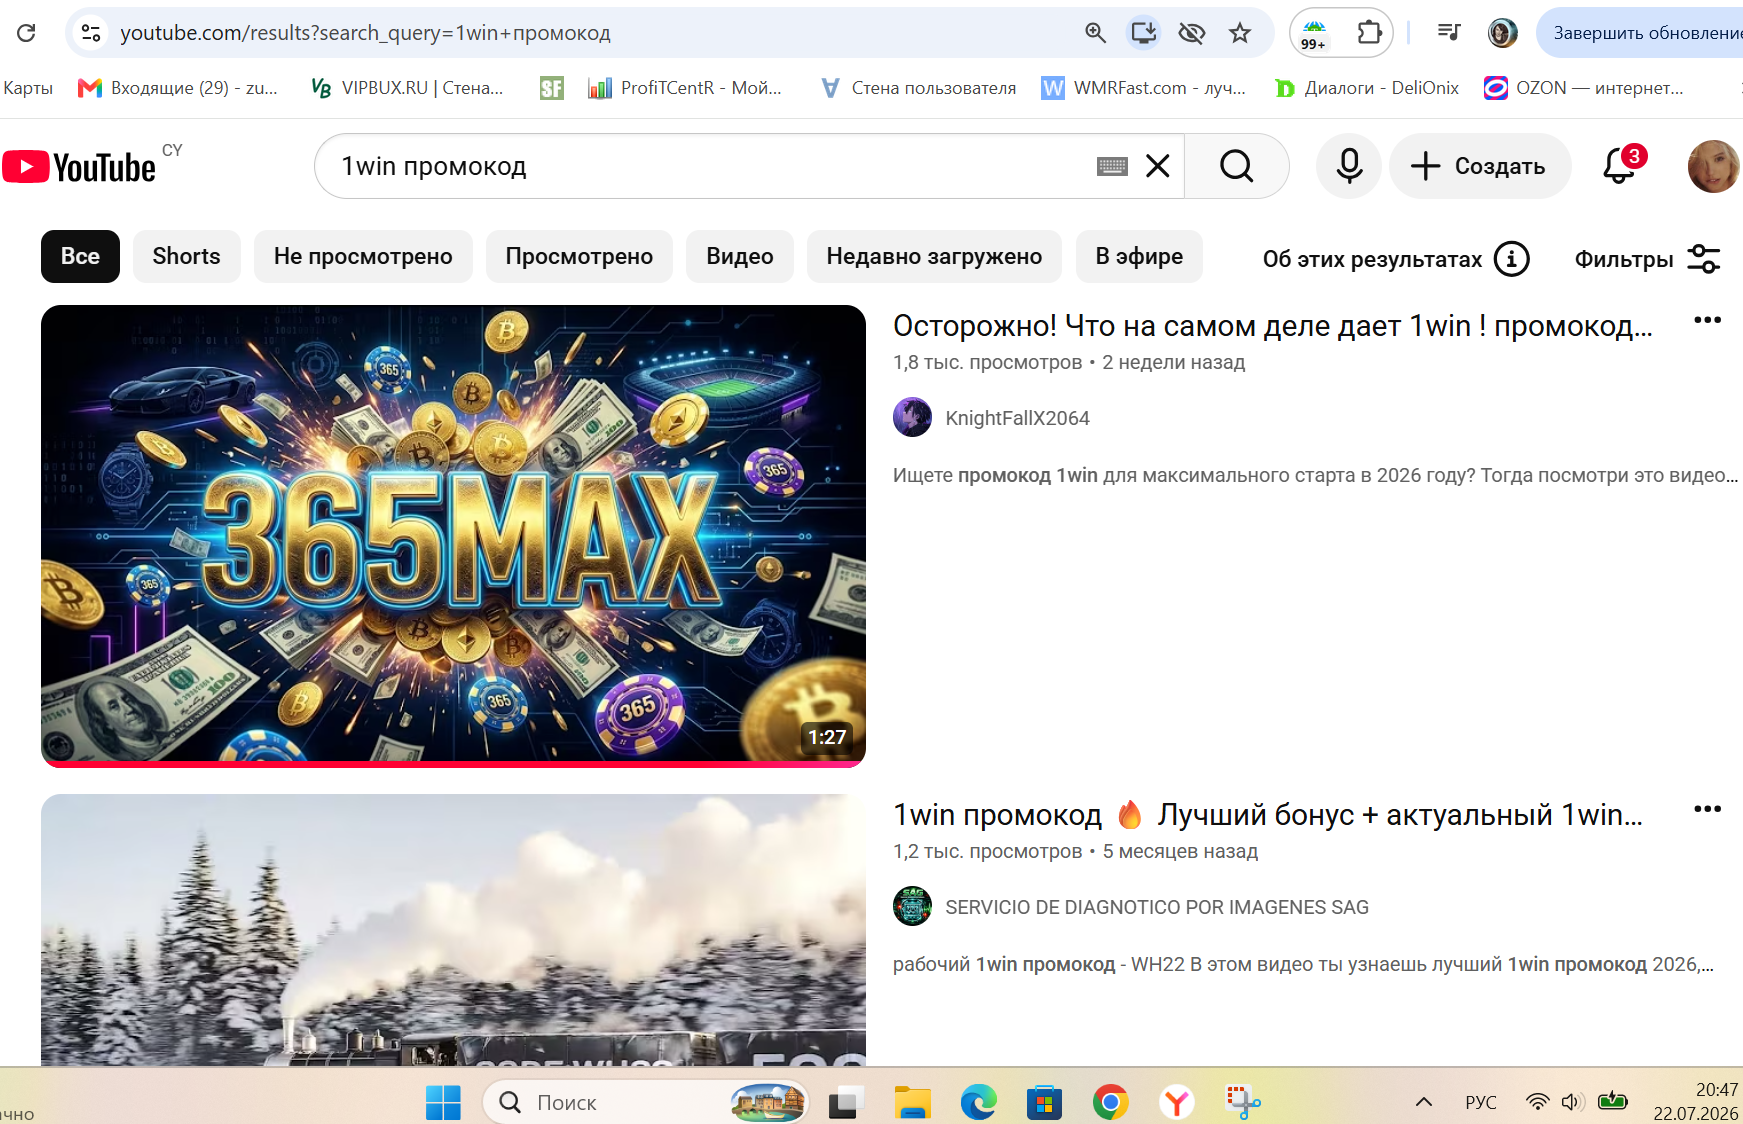
Task: Reload the page with the refresh icon
Action: [x=27, y=33]
